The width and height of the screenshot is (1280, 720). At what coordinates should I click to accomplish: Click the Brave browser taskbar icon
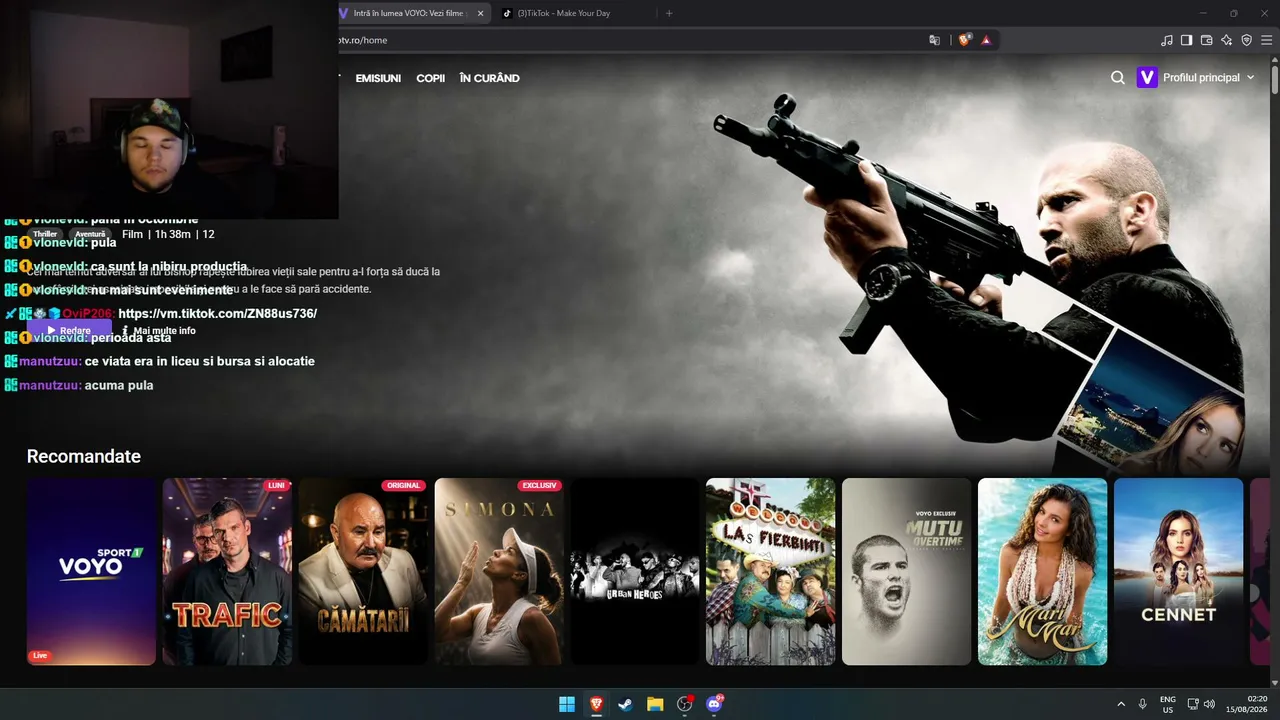point(596,704)
